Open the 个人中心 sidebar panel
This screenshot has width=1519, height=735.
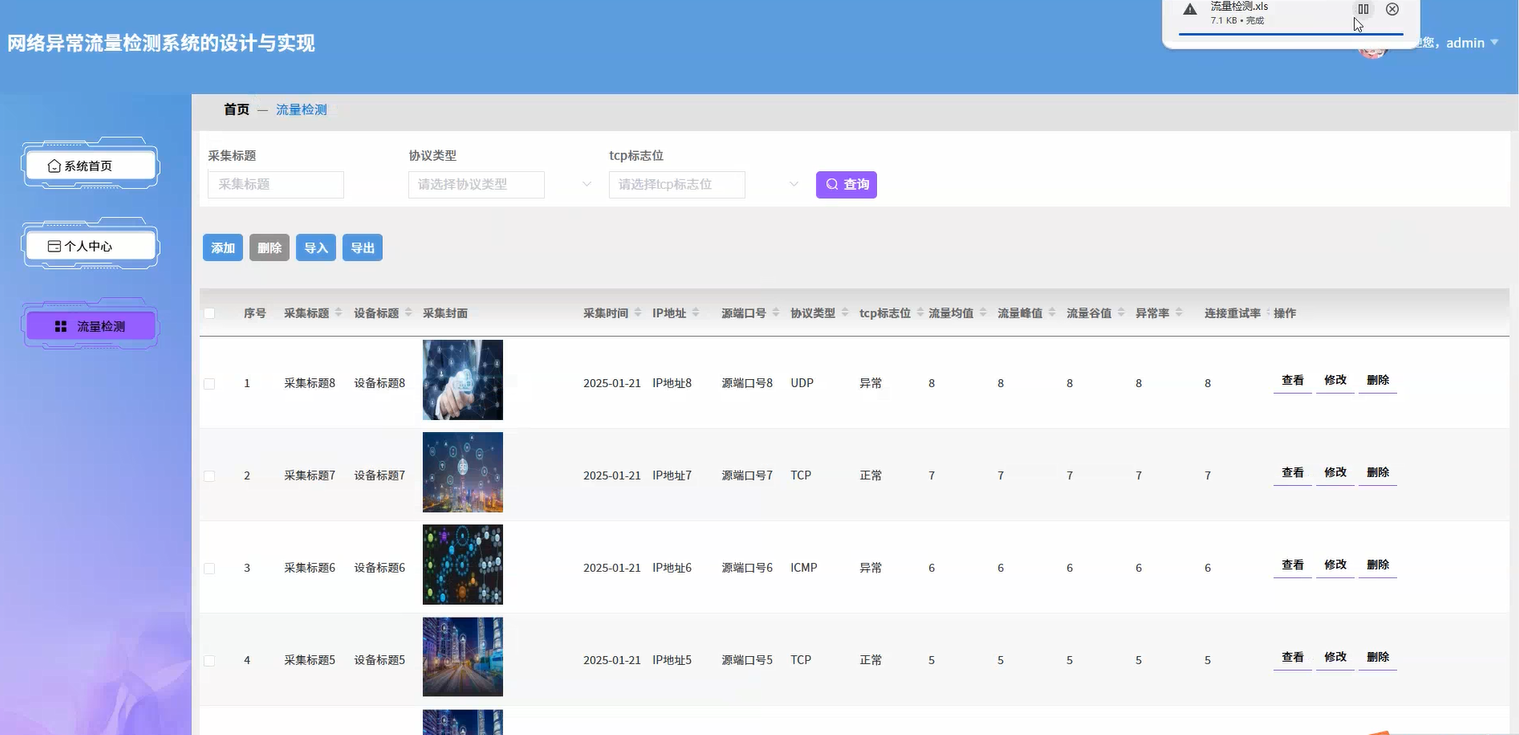(89, 245)
